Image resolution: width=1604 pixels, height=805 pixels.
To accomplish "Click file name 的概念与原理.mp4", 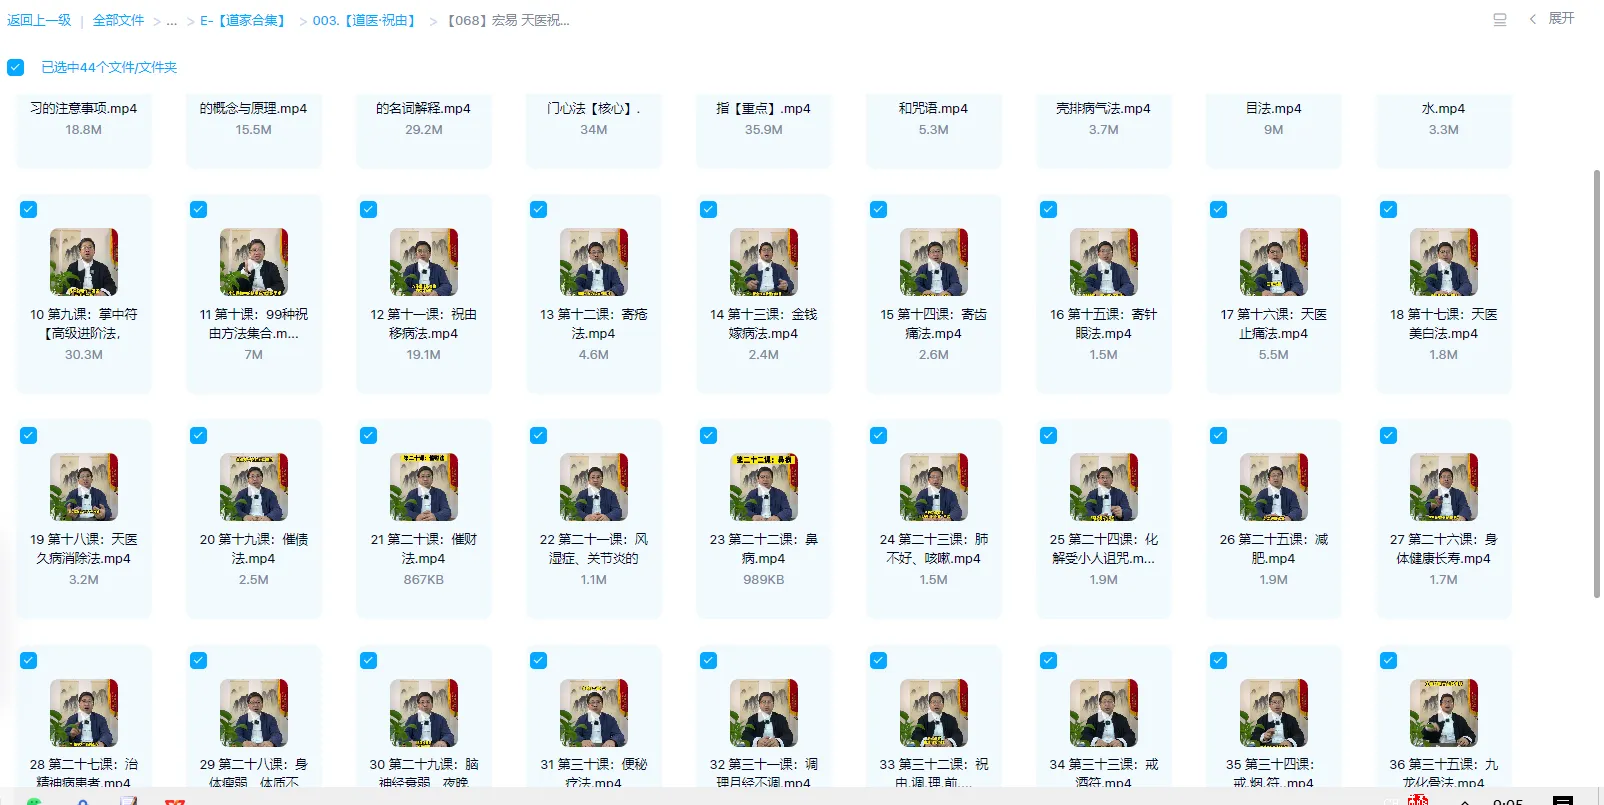I will click(x=253, y=108).
